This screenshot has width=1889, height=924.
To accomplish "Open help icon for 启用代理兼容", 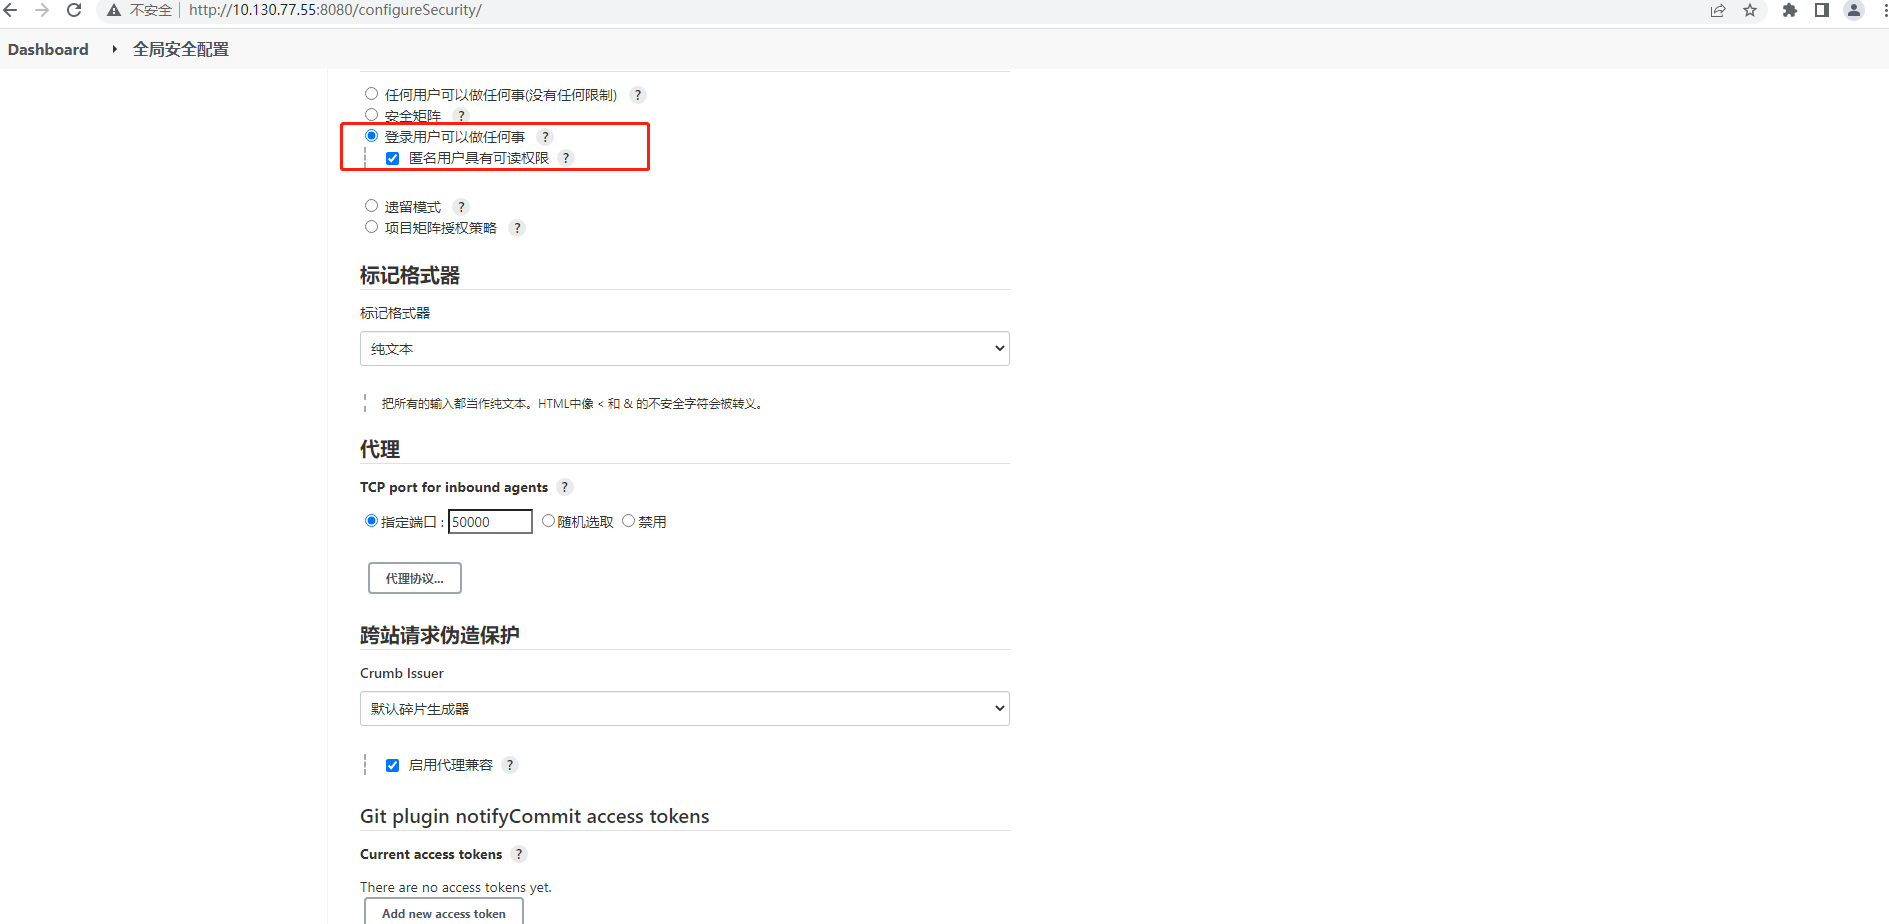I will click(510, 765).
